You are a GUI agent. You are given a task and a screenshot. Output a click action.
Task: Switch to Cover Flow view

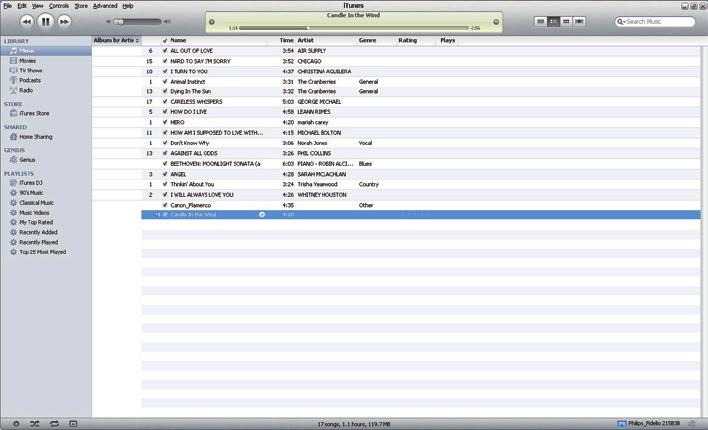[x=579, y=21]
